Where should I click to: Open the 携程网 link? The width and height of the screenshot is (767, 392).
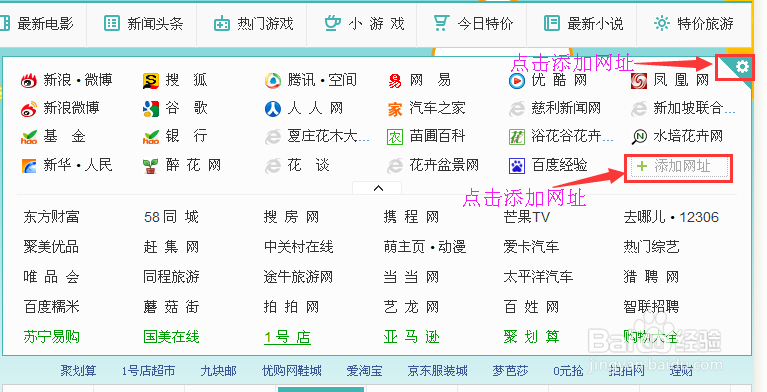pos(411,217)
